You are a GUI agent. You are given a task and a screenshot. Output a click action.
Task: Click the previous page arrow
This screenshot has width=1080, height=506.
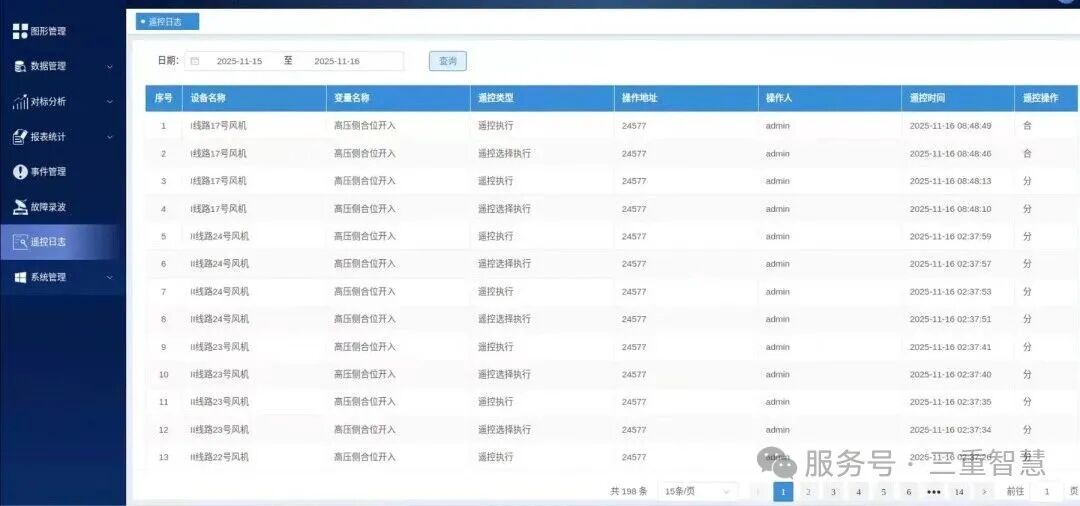coord(758,492)
